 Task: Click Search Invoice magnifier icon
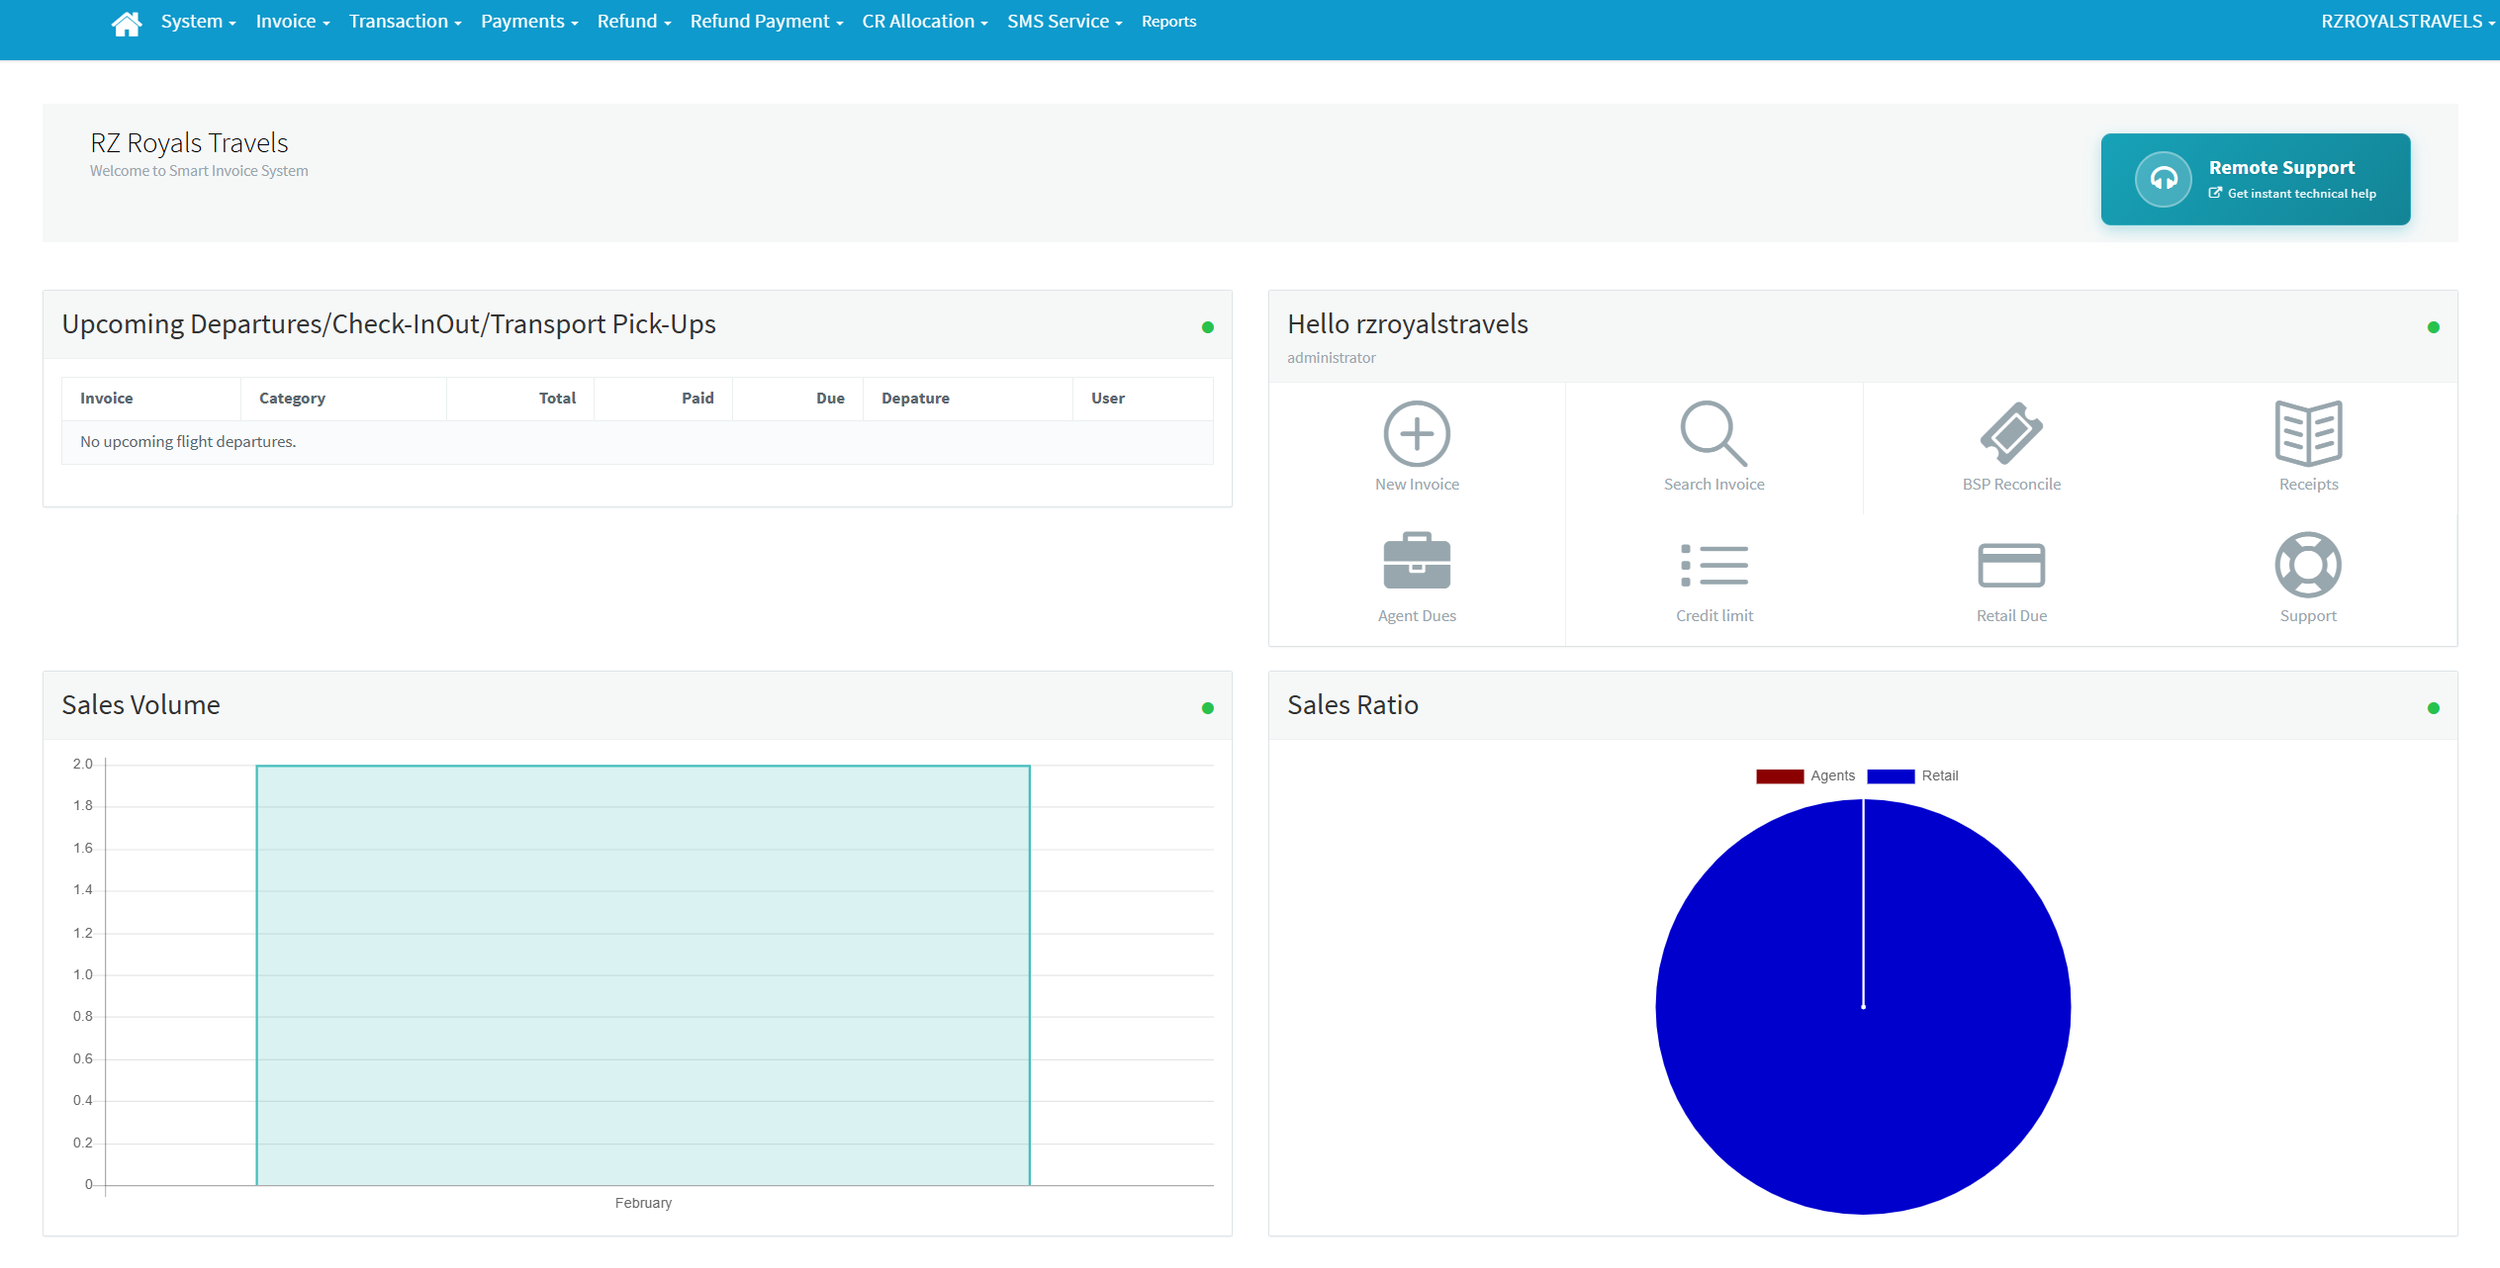click(1713, 434)
